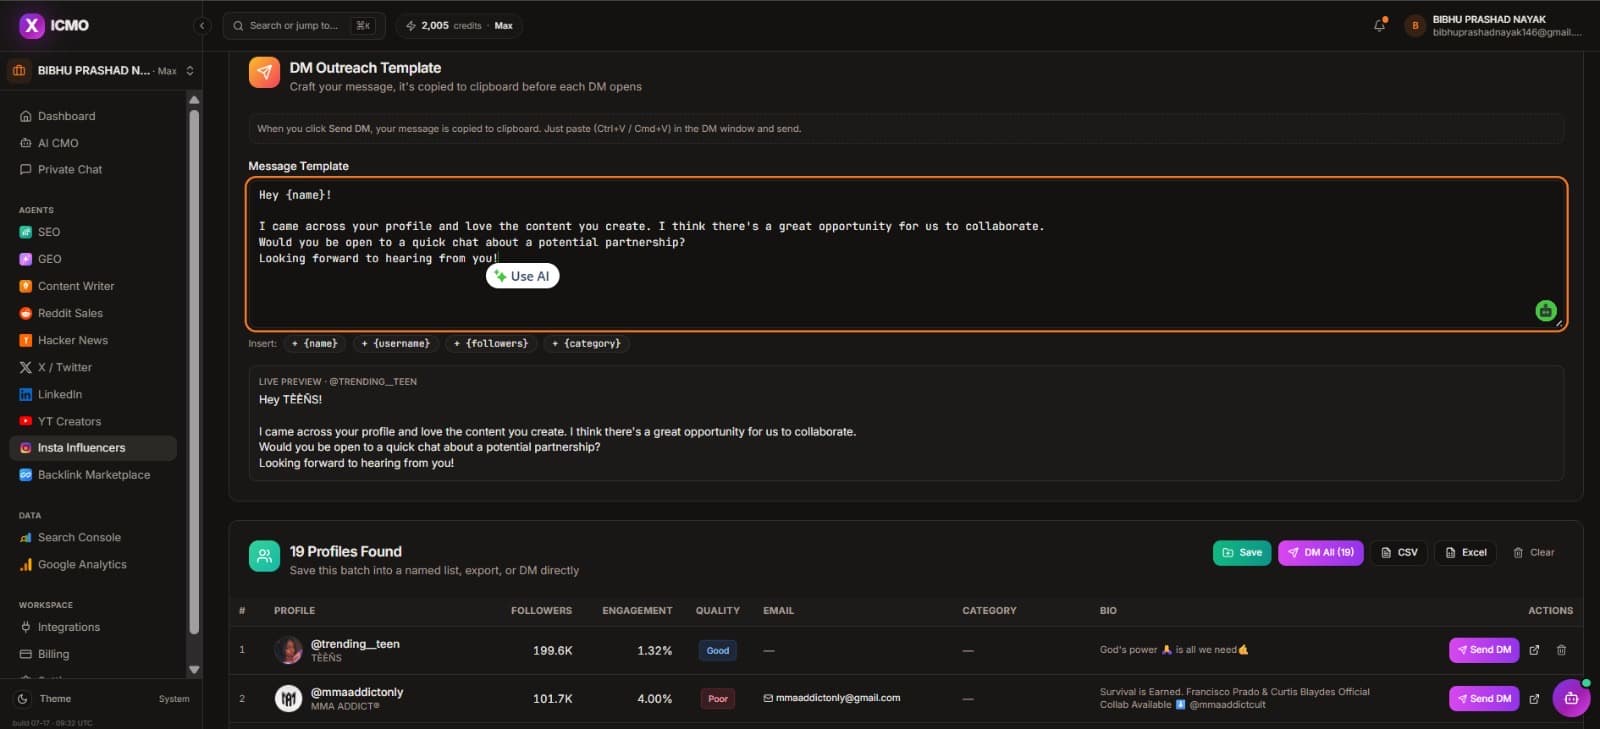Screen dimensions: 1600x729
Task: Open the X / Twitter agent
Action: (x=65, y=367)
